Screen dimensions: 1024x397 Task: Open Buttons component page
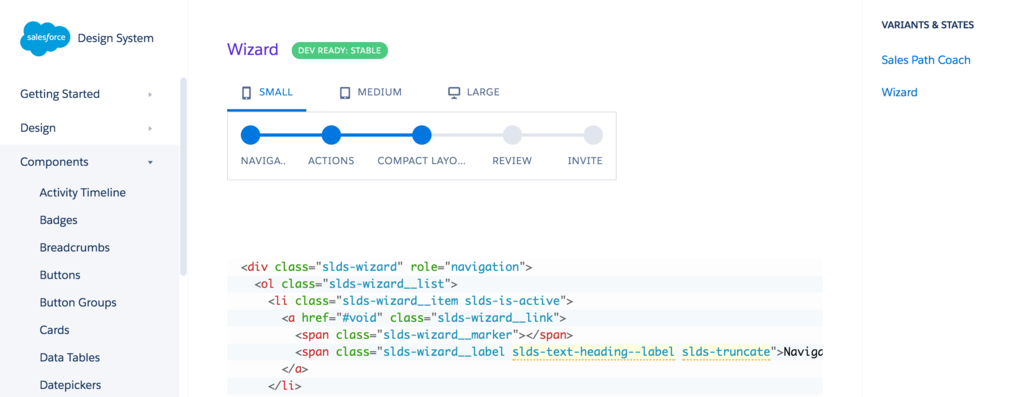(60, 275)
